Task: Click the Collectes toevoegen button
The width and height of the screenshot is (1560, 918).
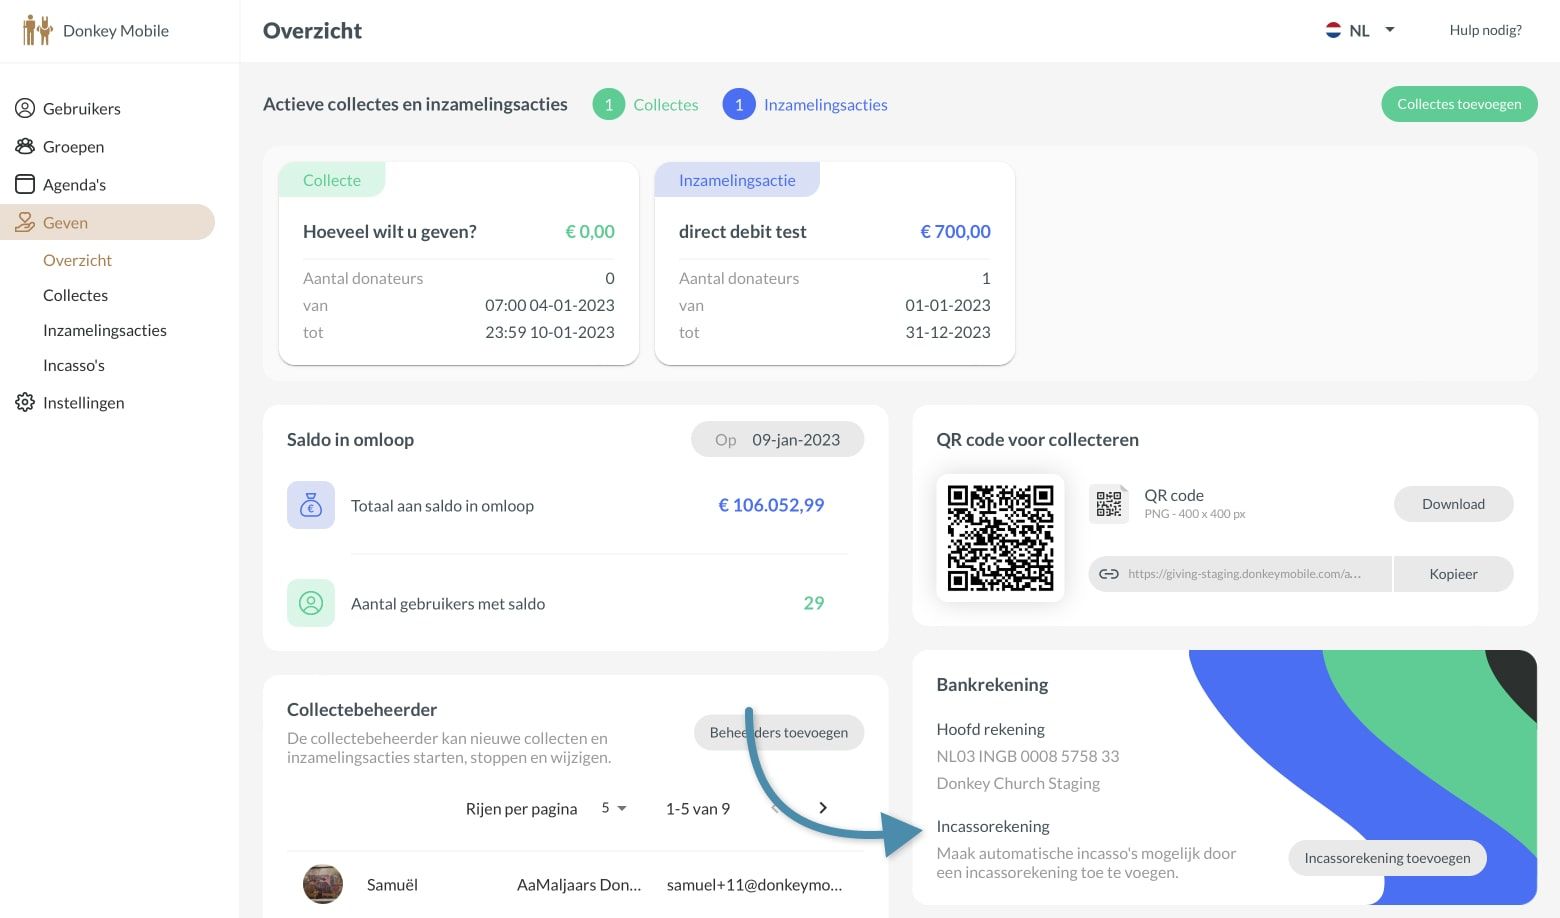Action: point(1459,104)
